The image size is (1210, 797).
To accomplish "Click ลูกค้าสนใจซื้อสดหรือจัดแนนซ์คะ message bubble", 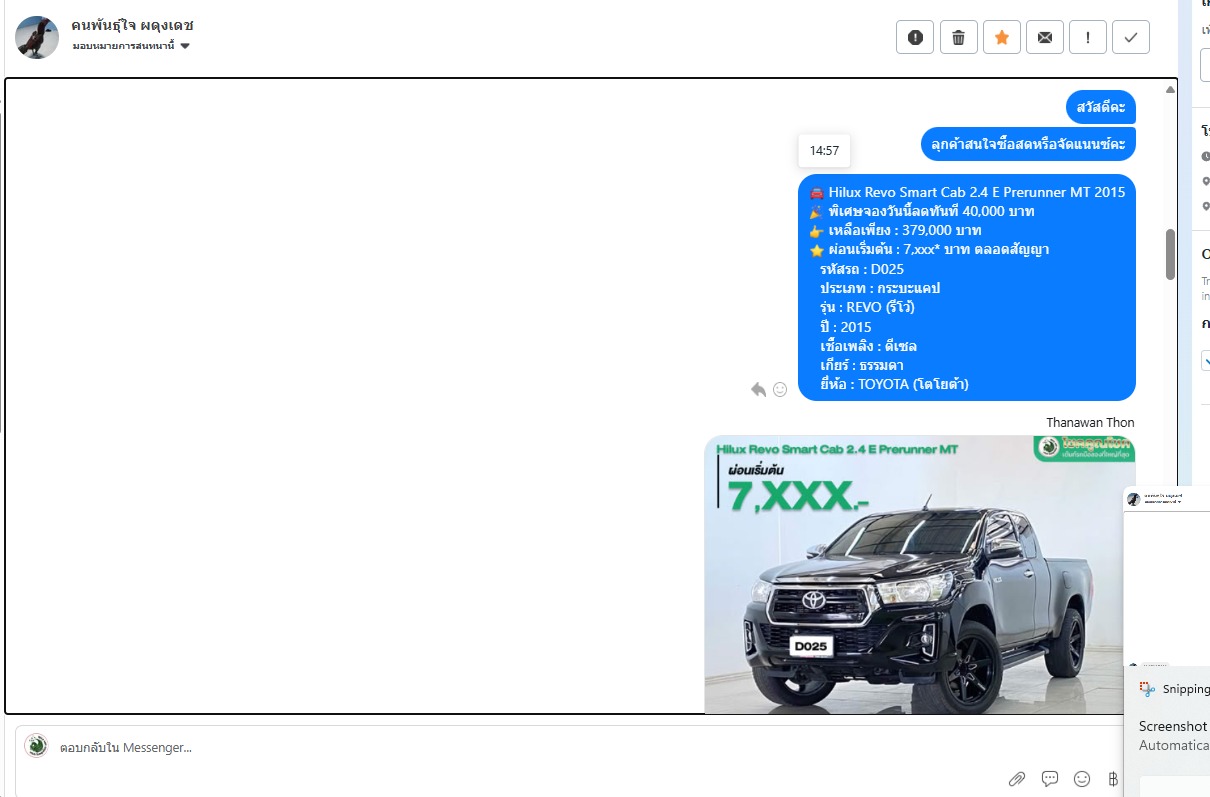I will point(1028,144).
